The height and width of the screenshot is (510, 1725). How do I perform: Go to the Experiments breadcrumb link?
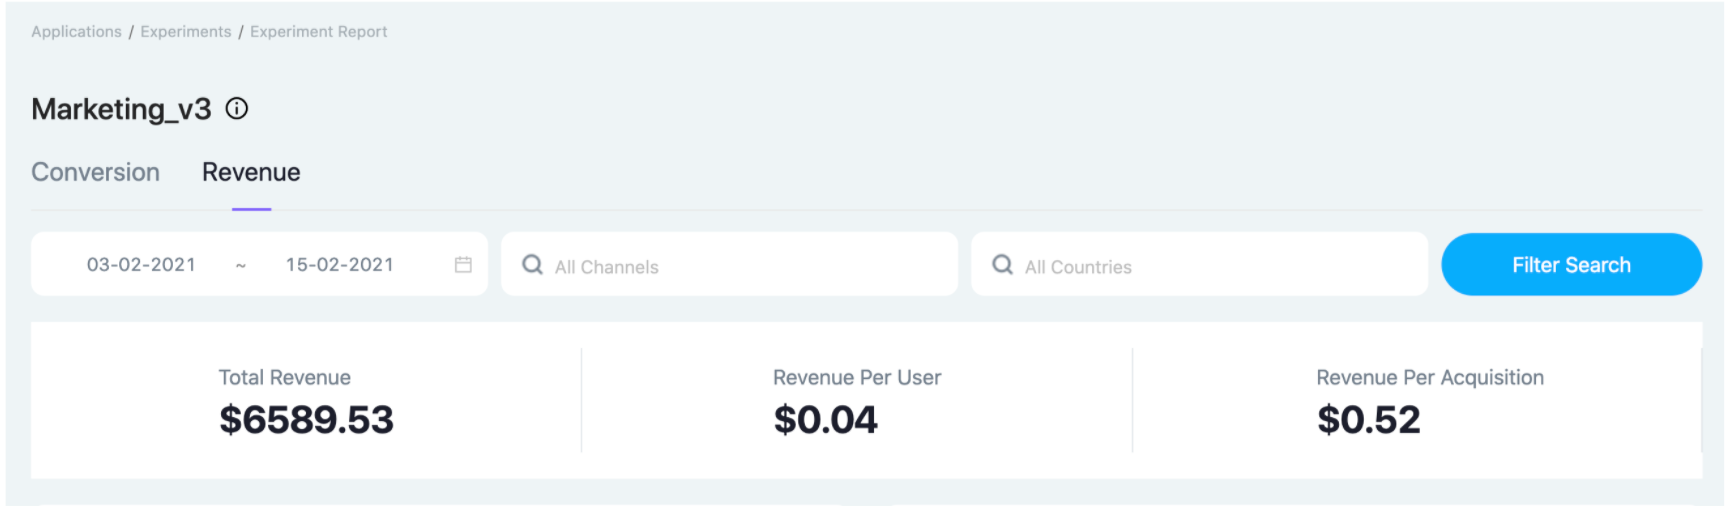pyautogui.click(x=186, y=32)
